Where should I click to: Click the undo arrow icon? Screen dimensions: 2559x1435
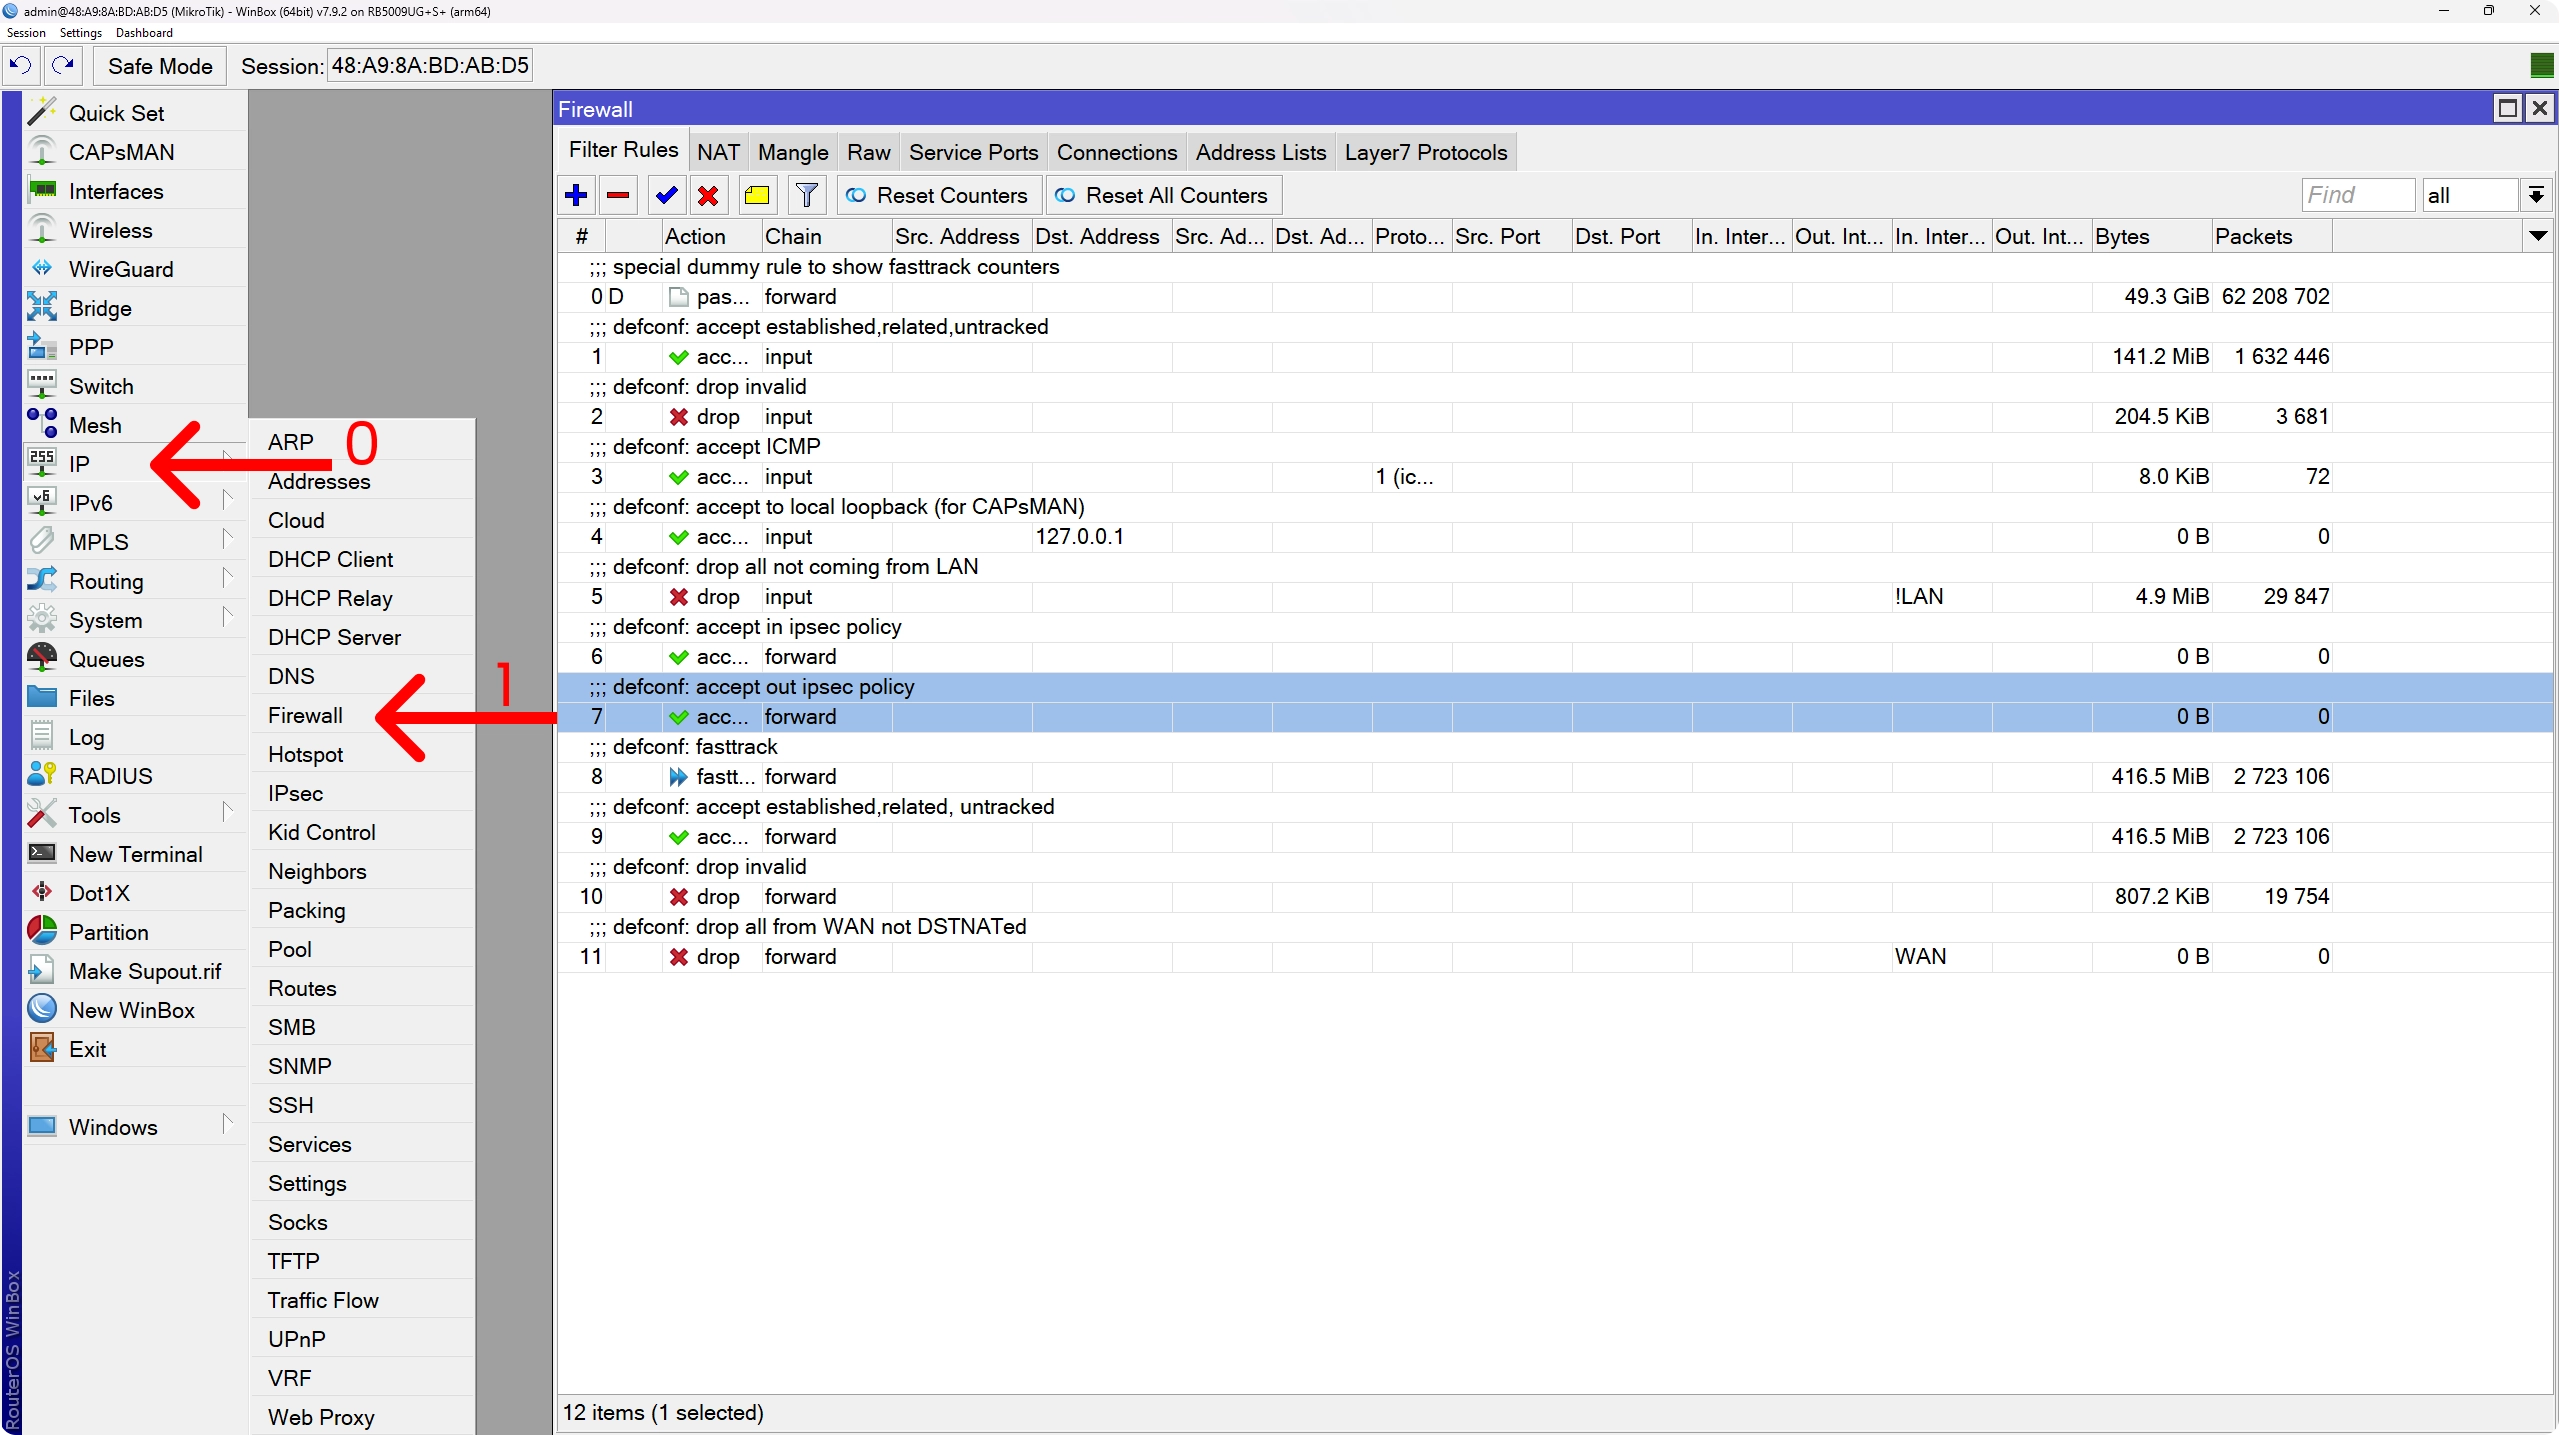coord(21,66)
